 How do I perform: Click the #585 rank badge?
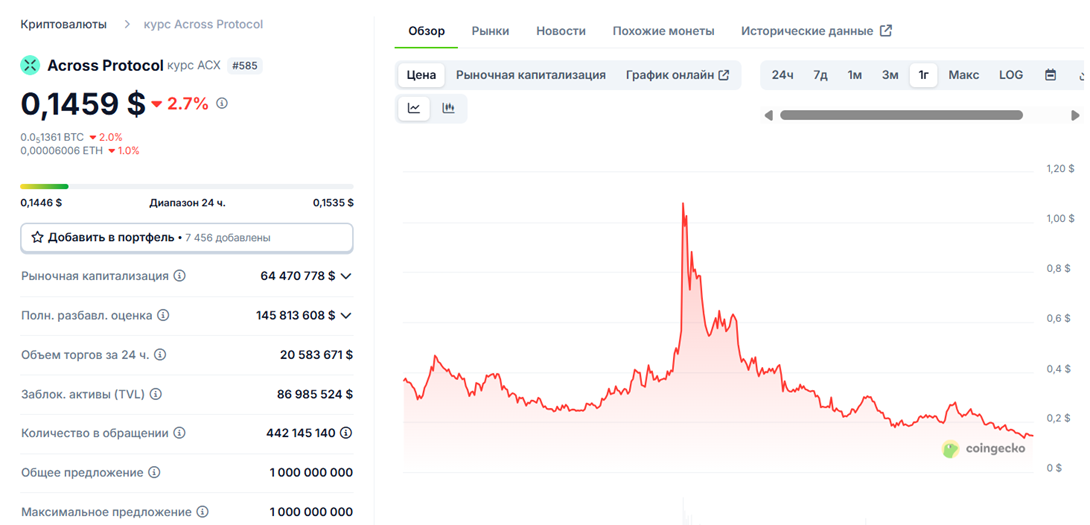(245, 66)
